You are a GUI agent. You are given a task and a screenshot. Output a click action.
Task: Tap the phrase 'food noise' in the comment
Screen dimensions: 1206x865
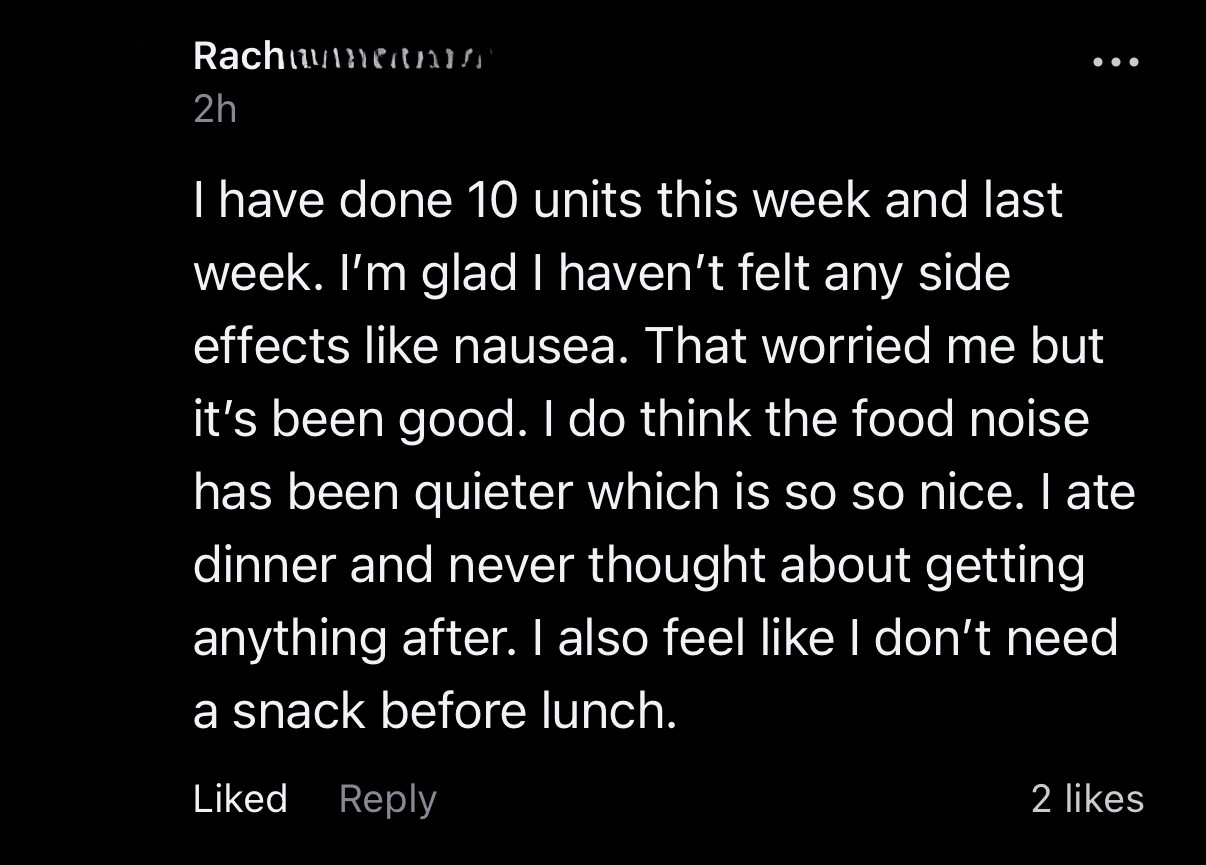[x=970, y=418]
